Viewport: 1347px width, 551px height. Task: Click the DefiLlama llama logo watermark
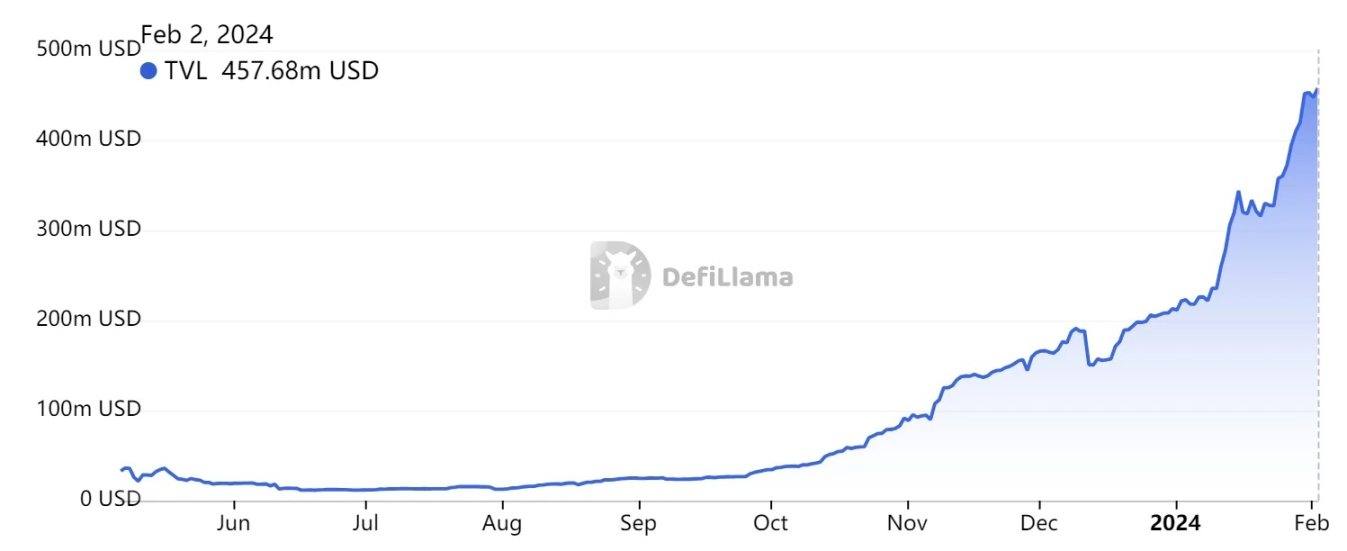tap(620, 275)
